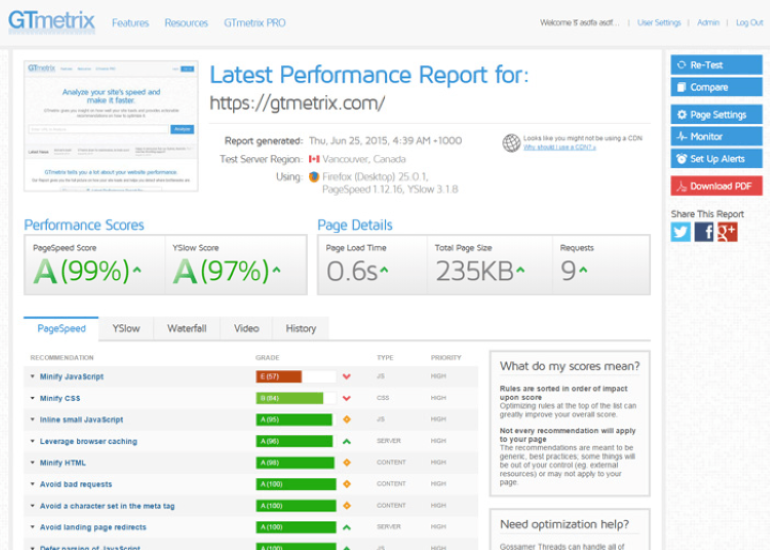Click the Log Out link
This screenshot has height=550, width=770.
[x=749, y=23]
